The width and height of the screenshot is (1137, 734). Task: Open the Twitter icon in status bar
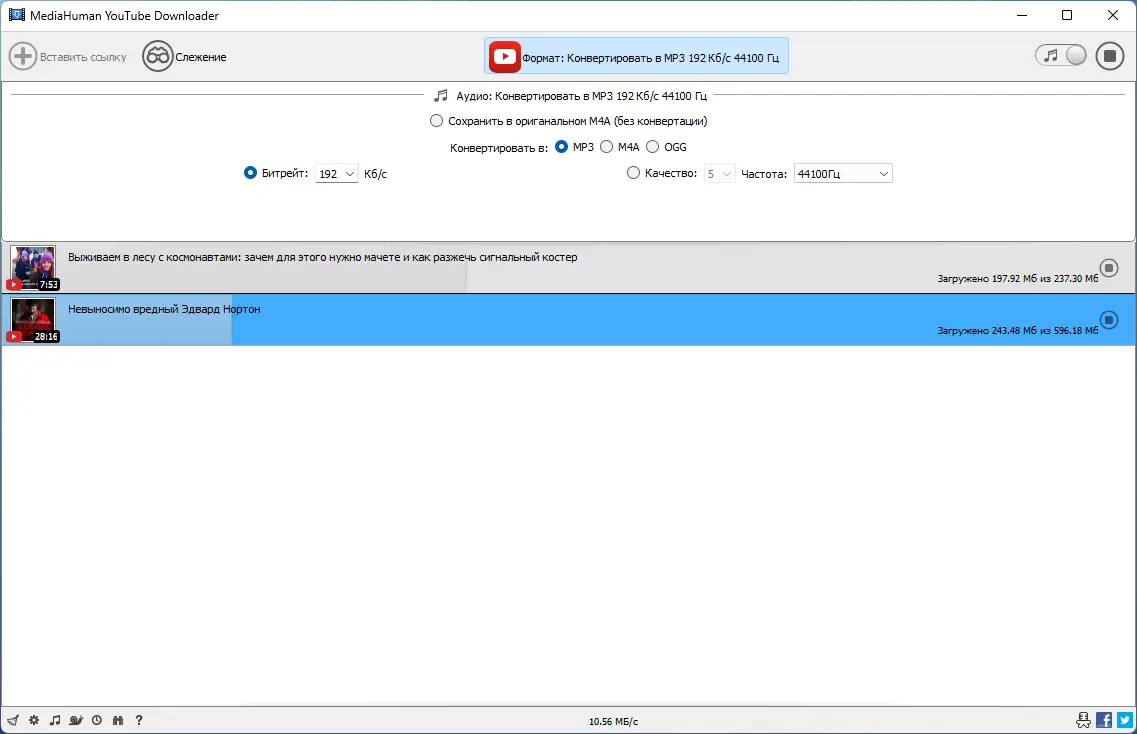1125,720
